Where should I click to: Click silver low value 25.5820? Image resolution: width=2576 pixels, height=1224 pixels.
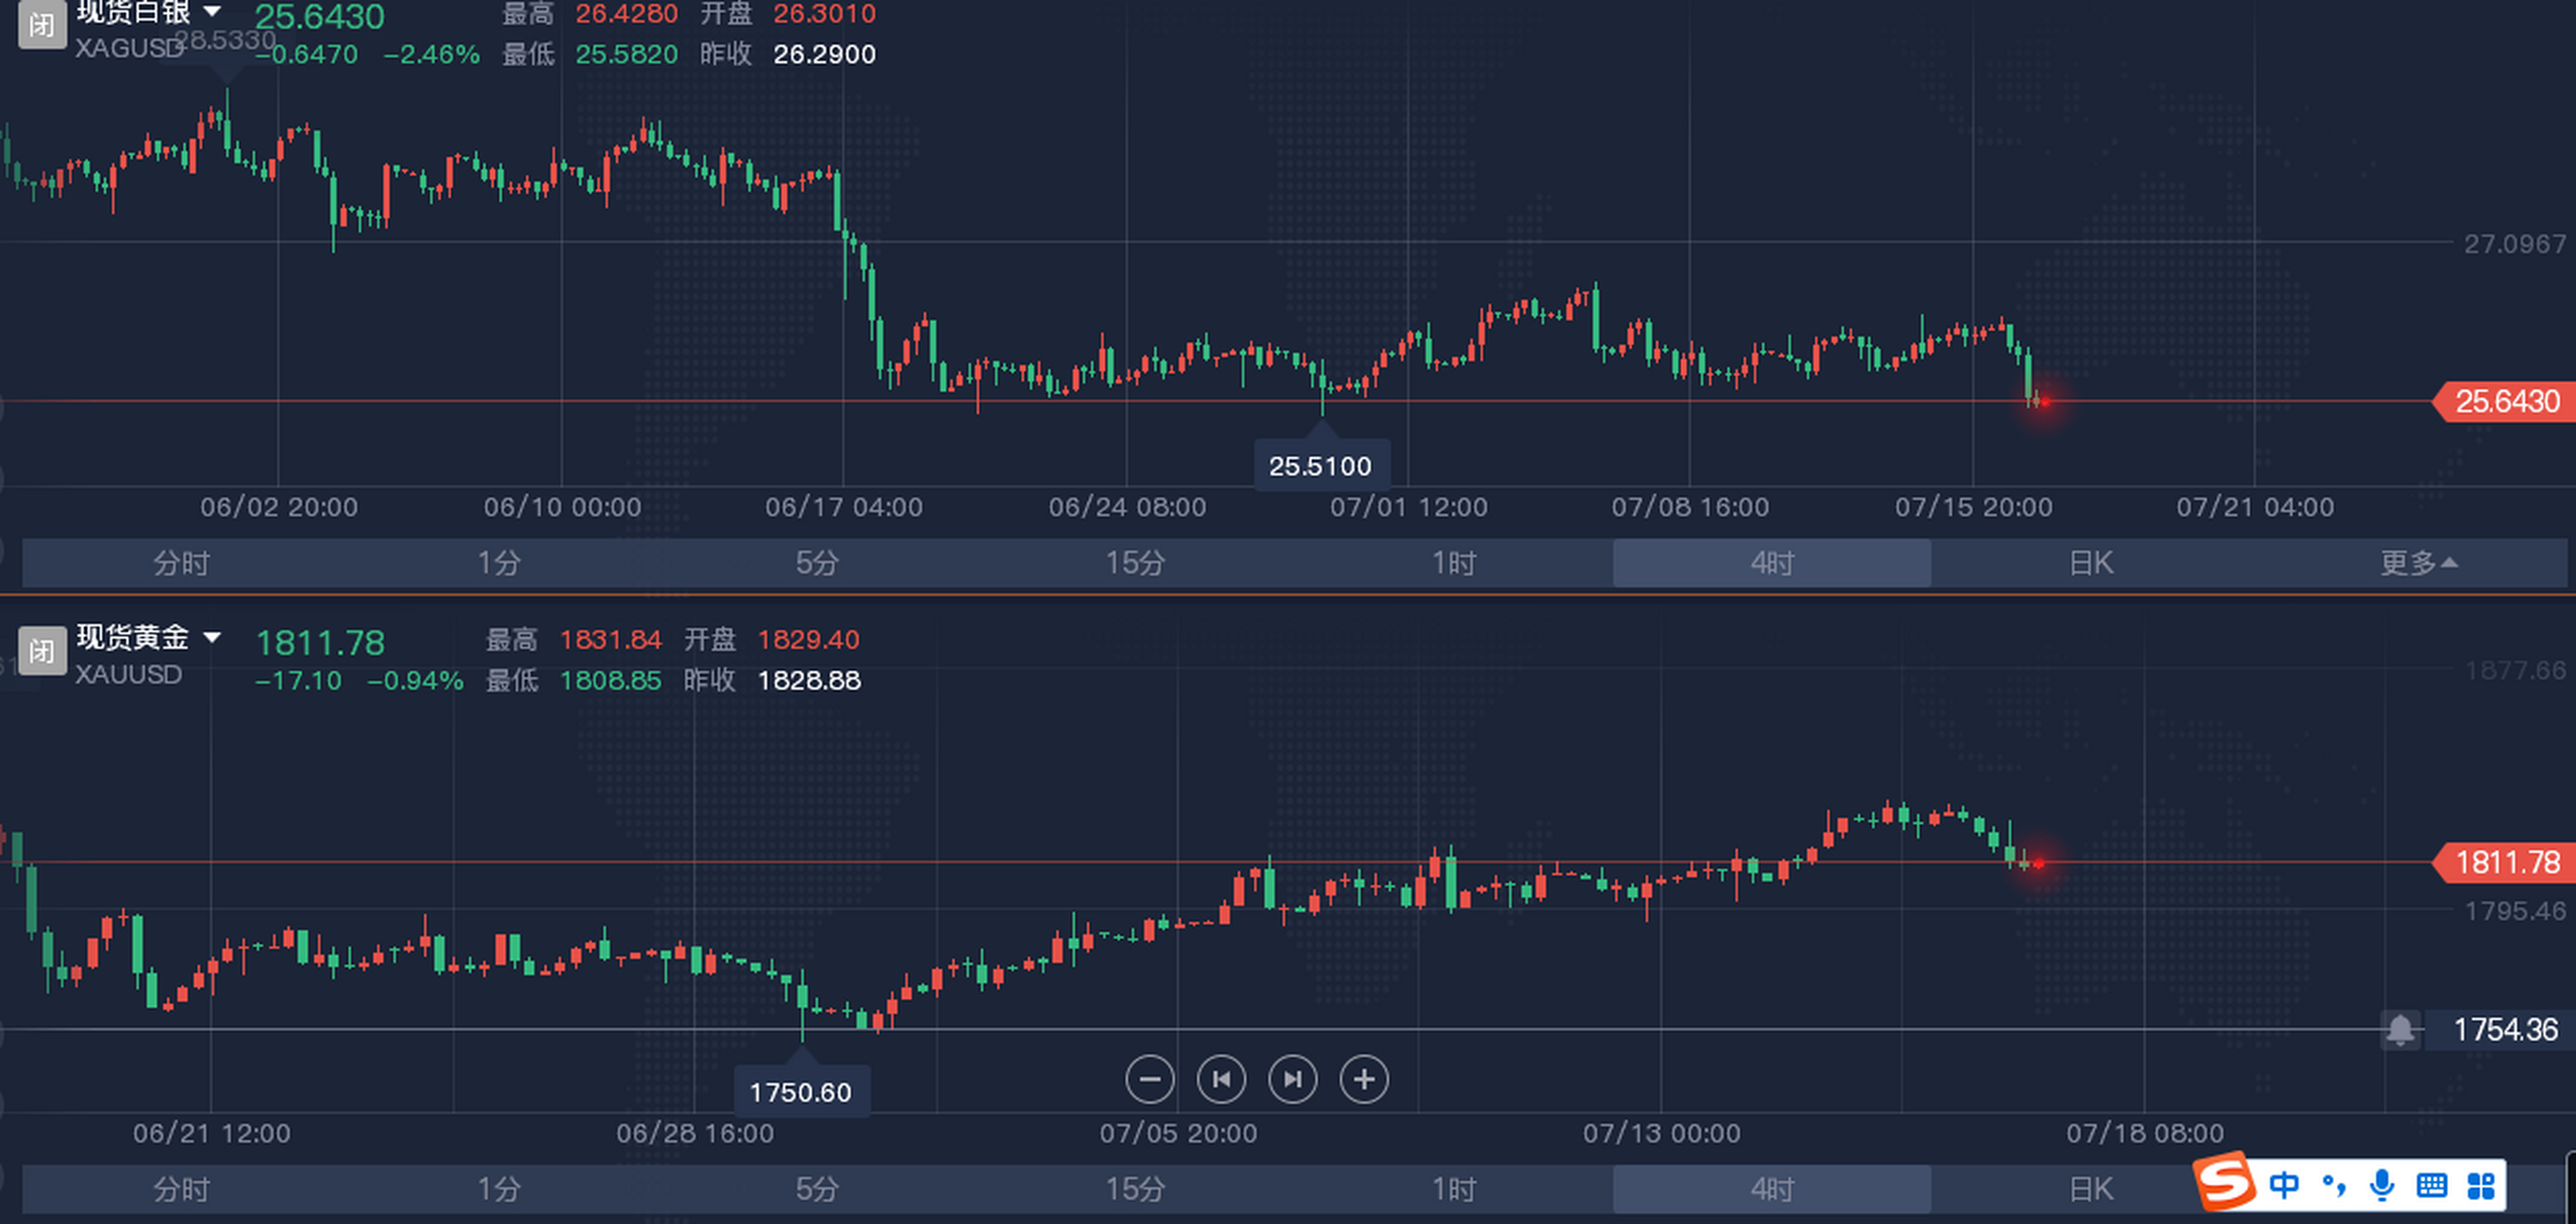(x=627, y=54)
